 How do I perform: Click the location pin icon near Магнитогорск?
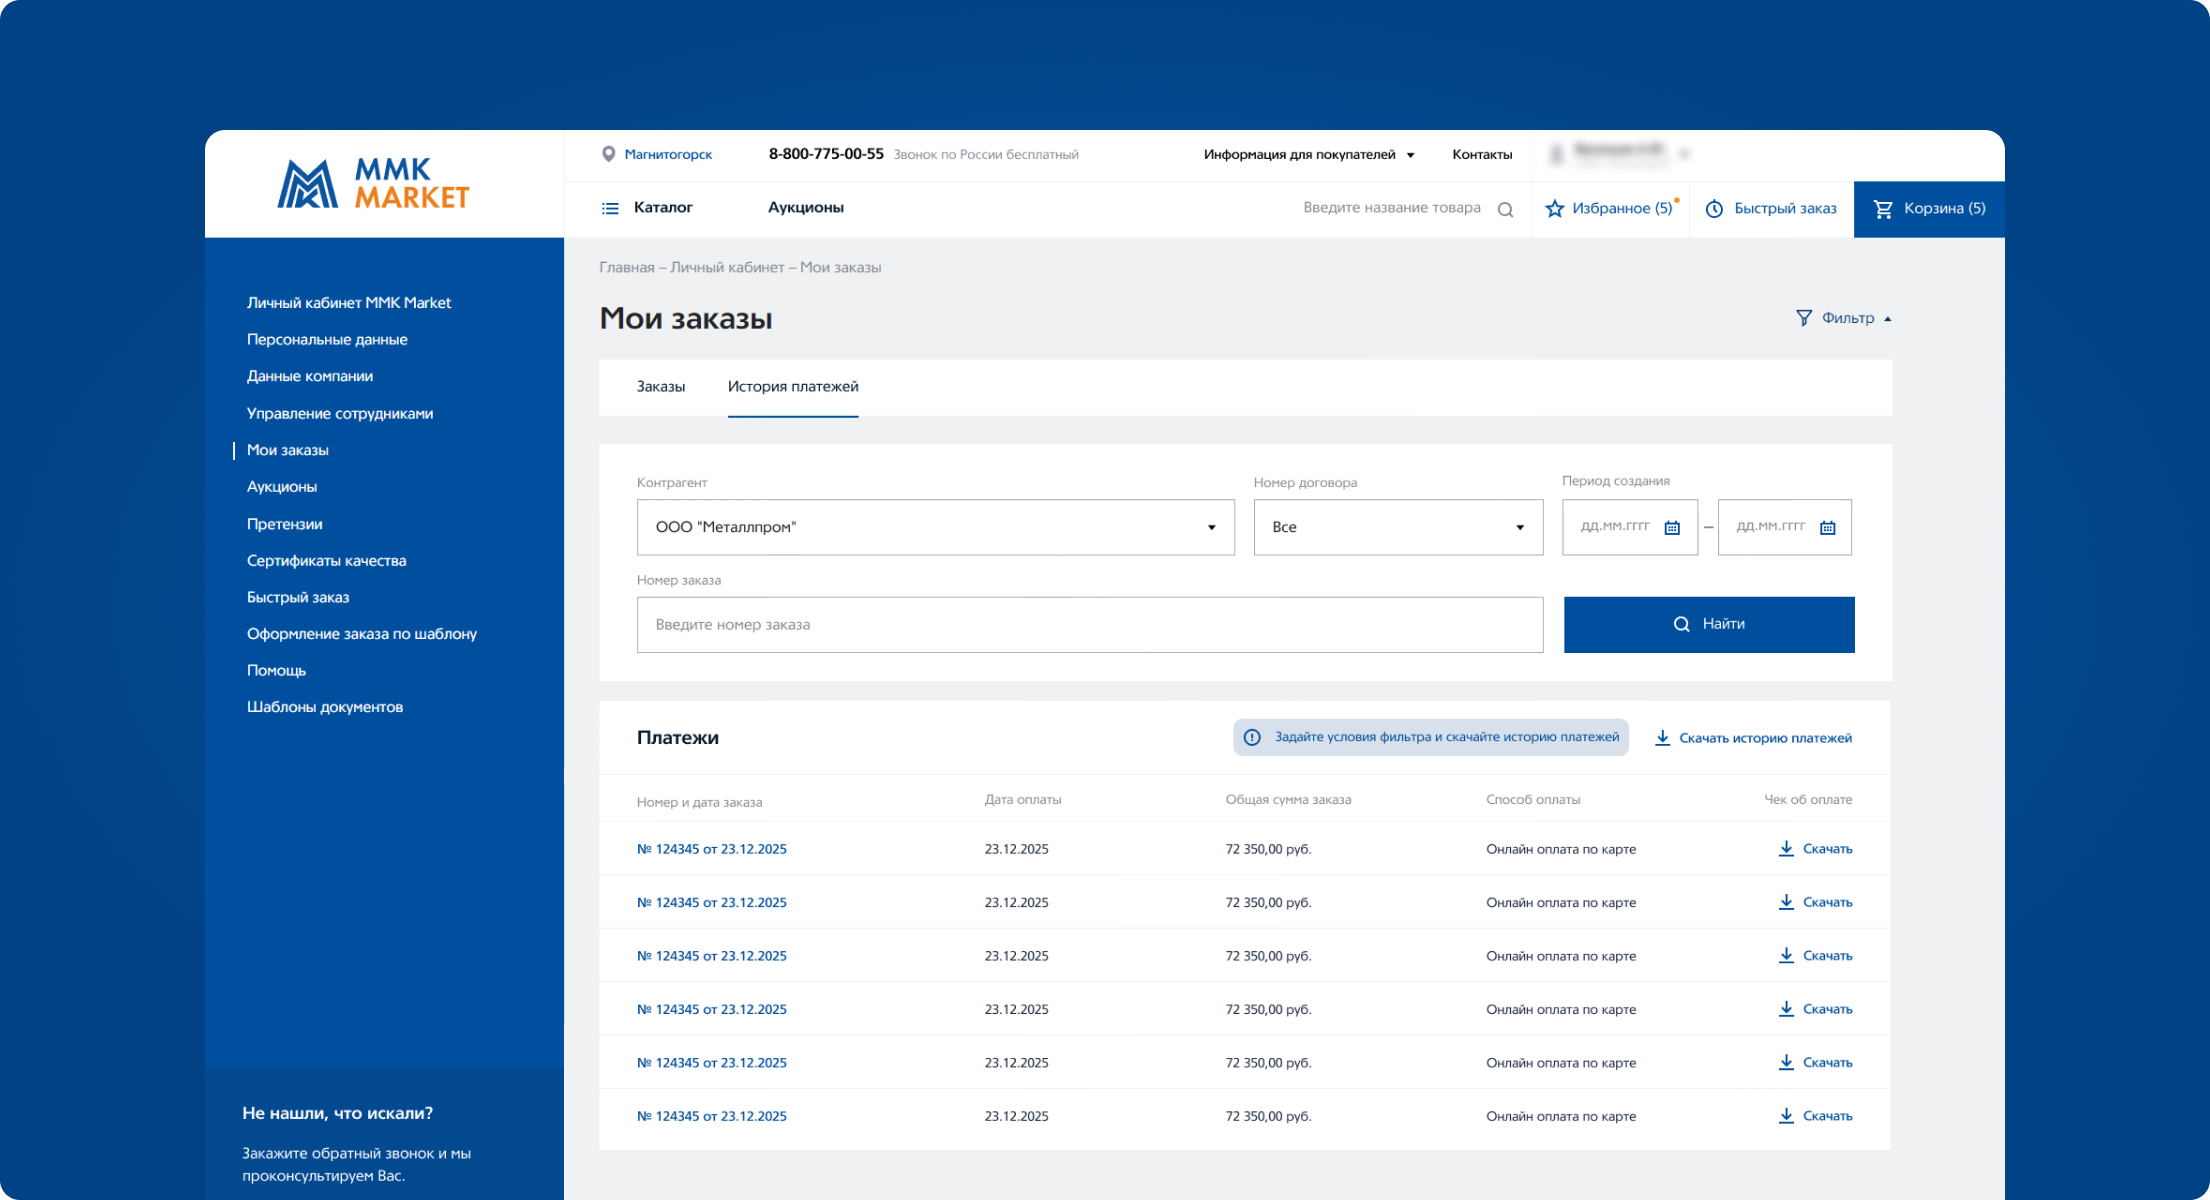pyautogui.click(x=608, y=154)
